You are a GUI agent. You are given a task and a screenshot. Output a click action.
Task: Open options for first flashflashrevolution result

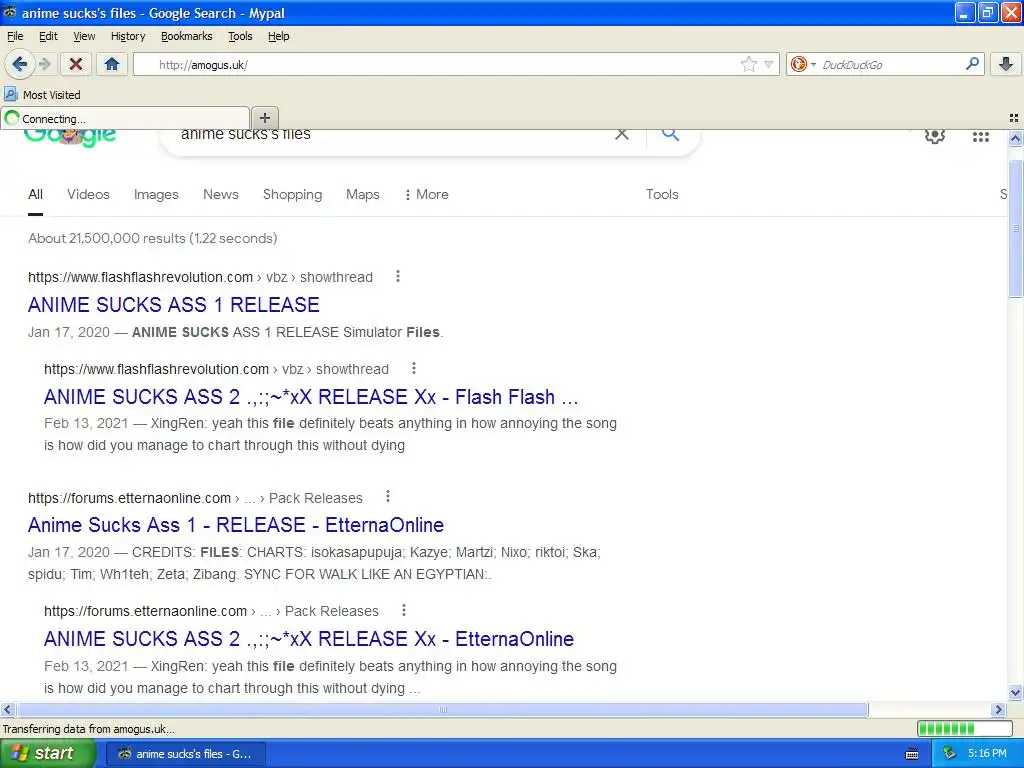398,276
